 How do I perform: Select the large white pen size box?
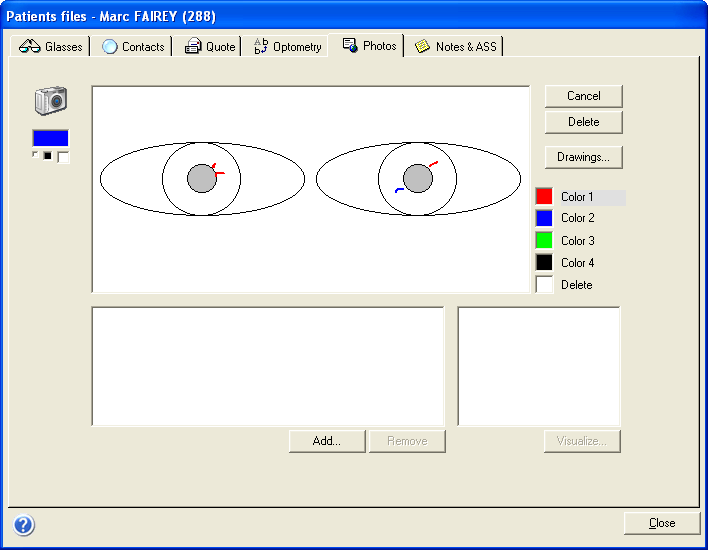63,156
